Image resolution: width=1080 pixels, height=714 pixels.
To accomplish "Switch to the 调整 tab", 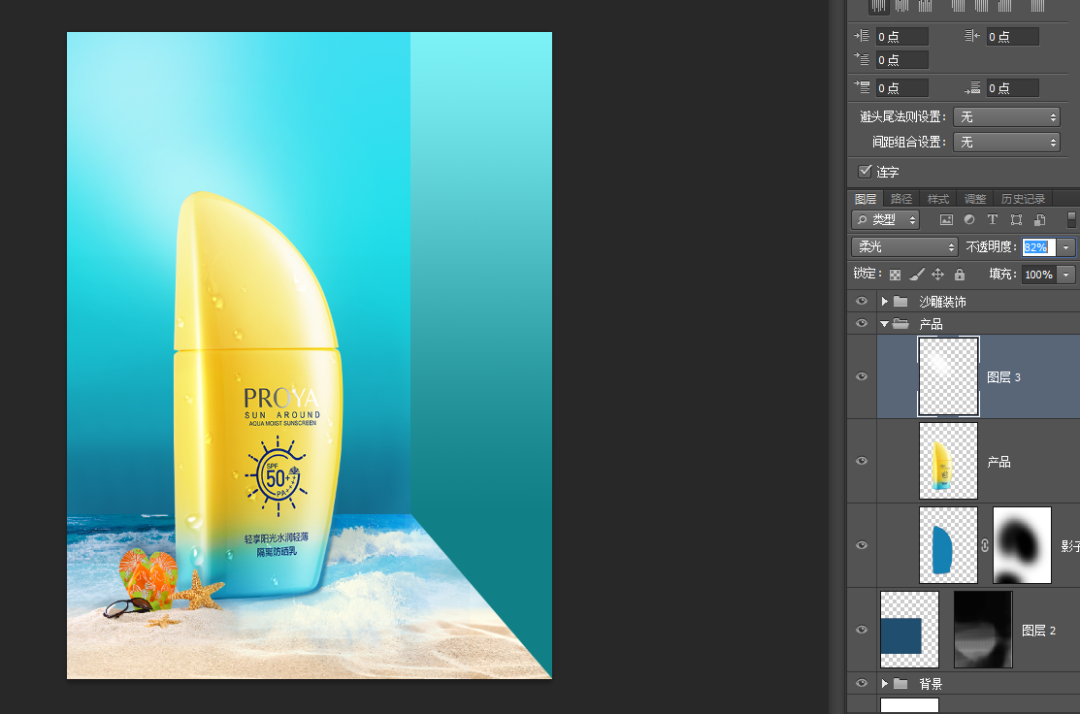I will pyautogui.click(x=975, y=199).
